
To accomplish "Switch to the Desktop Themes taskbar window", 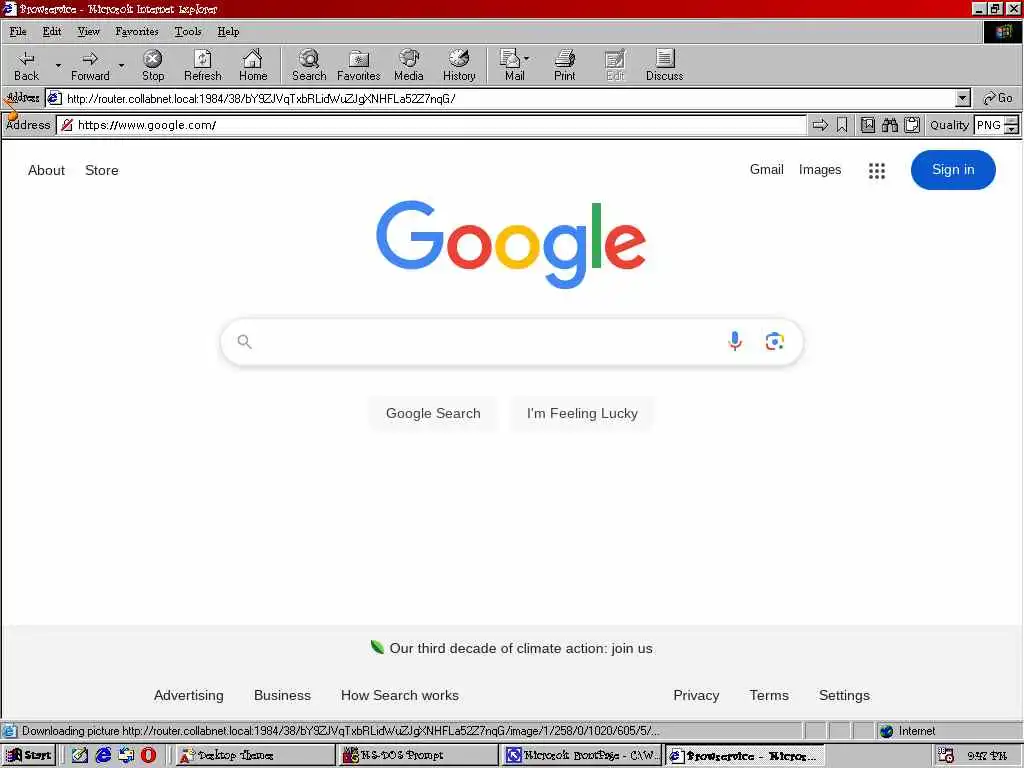I will pos(255,755).
